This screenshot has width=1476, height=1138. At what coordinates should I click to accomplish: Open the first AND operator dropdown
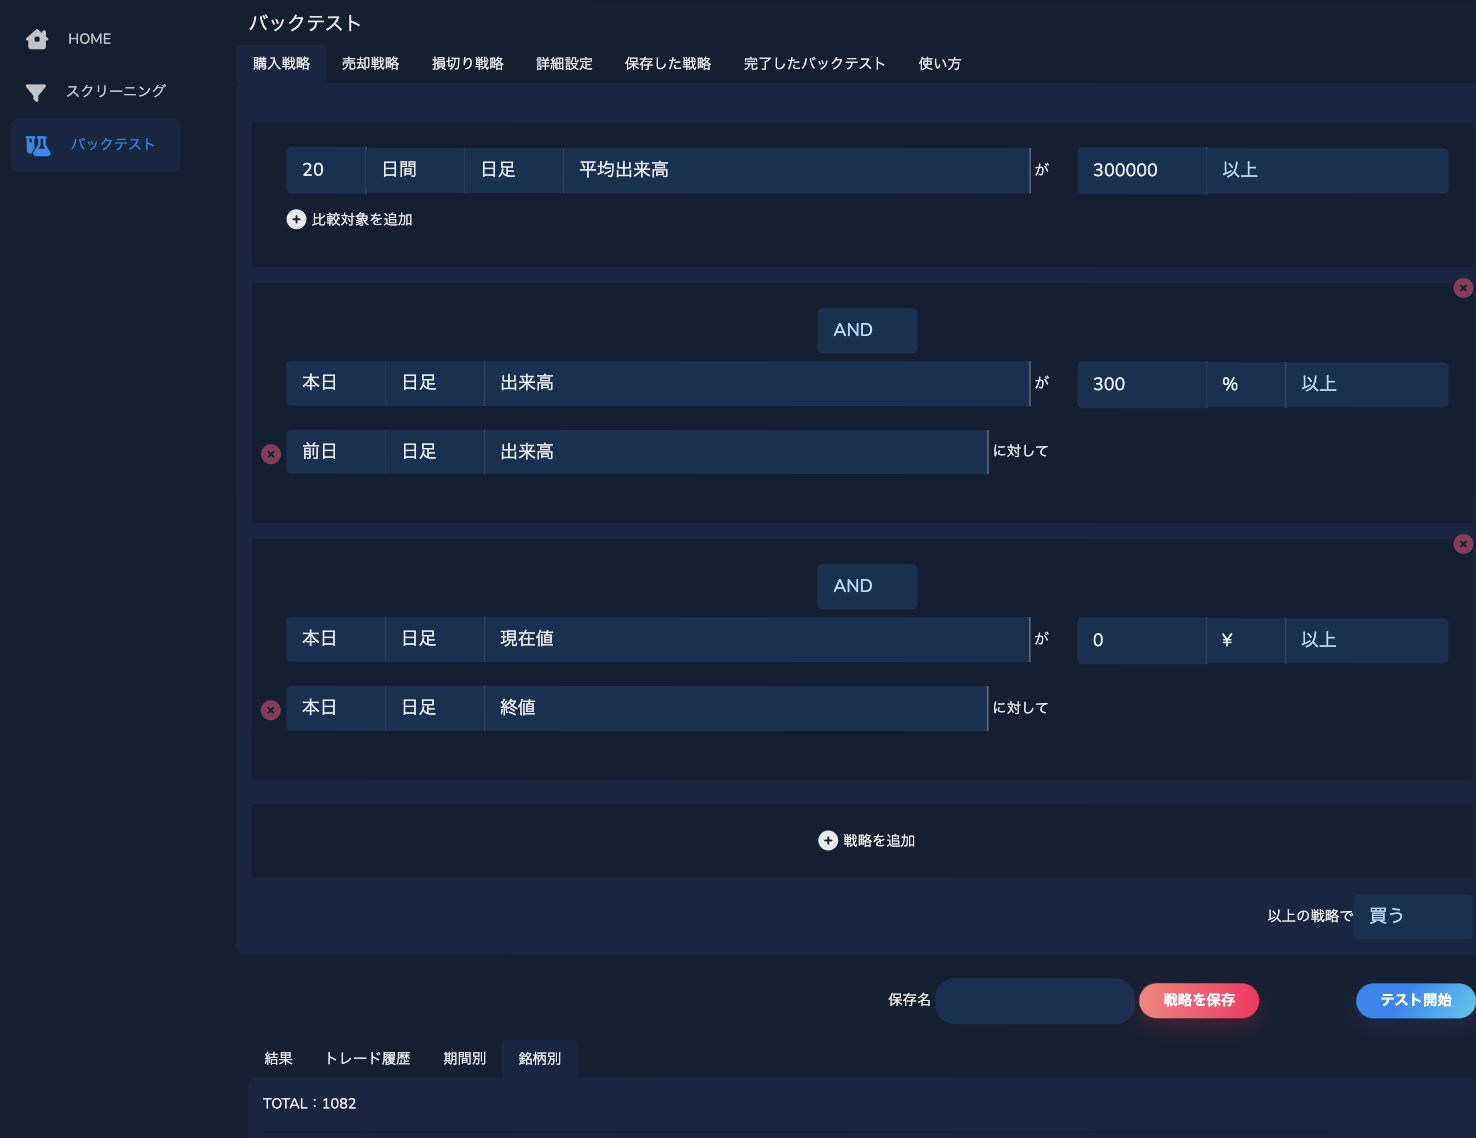867,330
